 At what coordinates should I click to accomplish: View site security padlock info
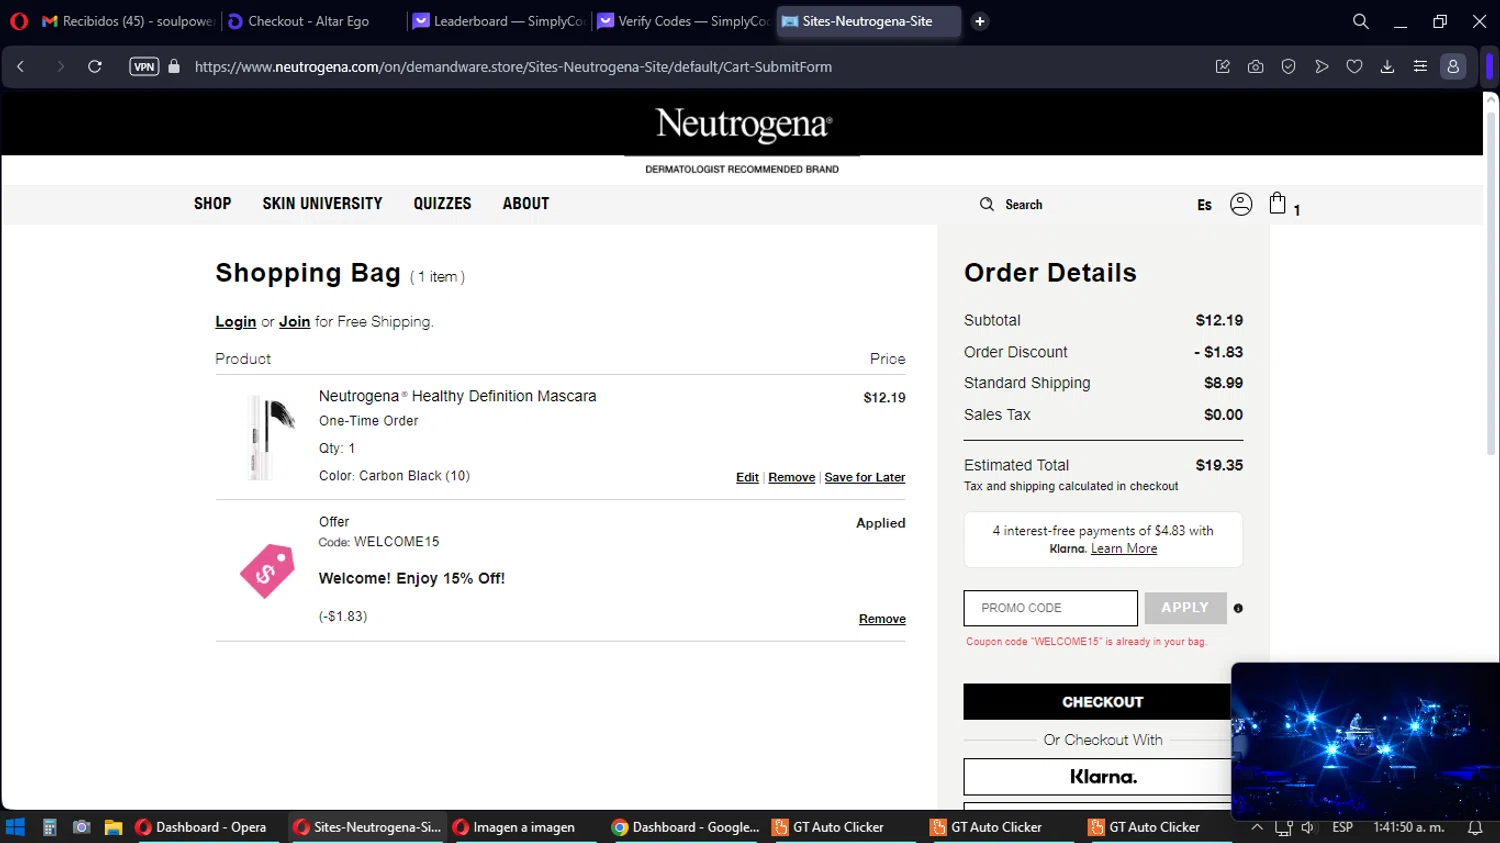click(174, 67)
